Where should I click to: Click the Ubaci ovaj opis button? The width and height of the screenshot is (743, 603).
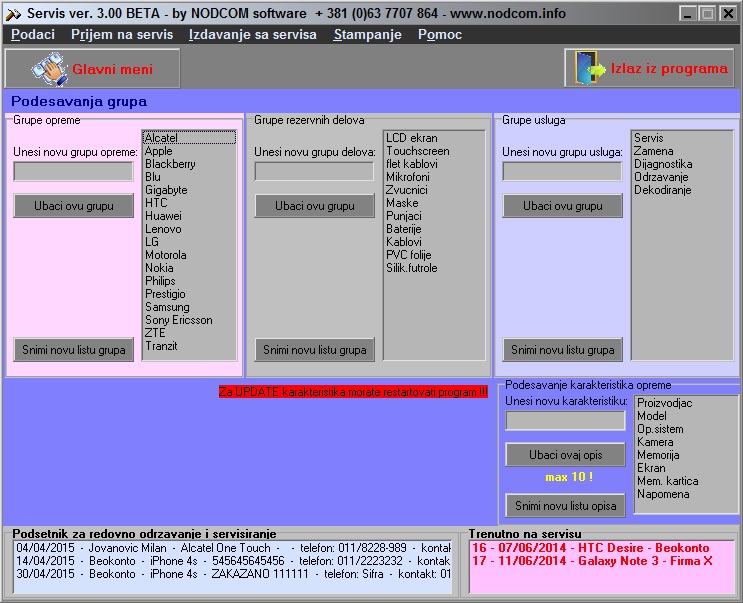click(x=565, y=455)
